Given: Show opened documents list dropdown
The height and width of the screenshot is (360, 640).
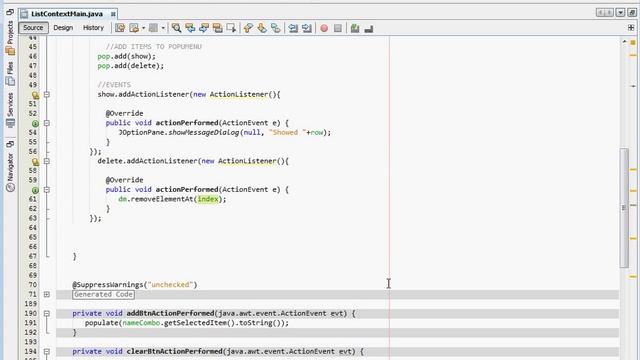Looking at the screenshot, I should click(620, 13).
